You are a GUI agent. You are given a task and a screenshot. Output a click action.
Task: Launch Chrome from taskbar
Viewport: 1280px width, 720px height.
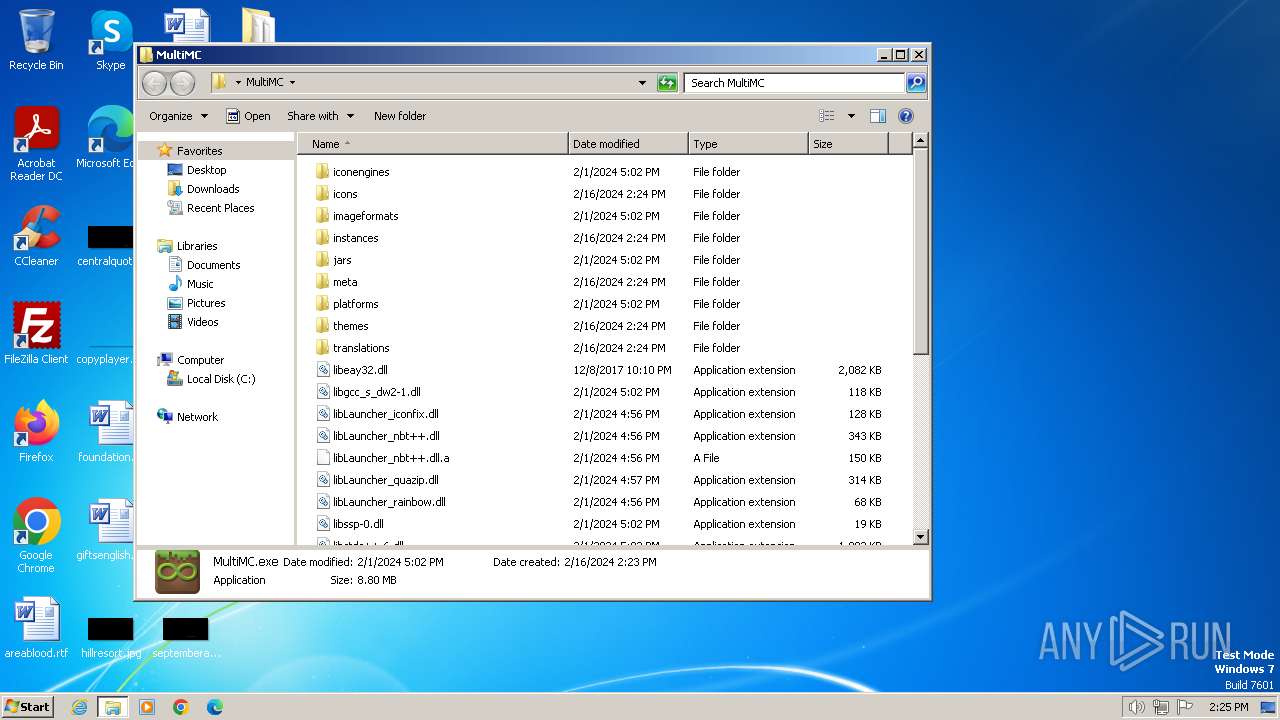tap(181, 707)
